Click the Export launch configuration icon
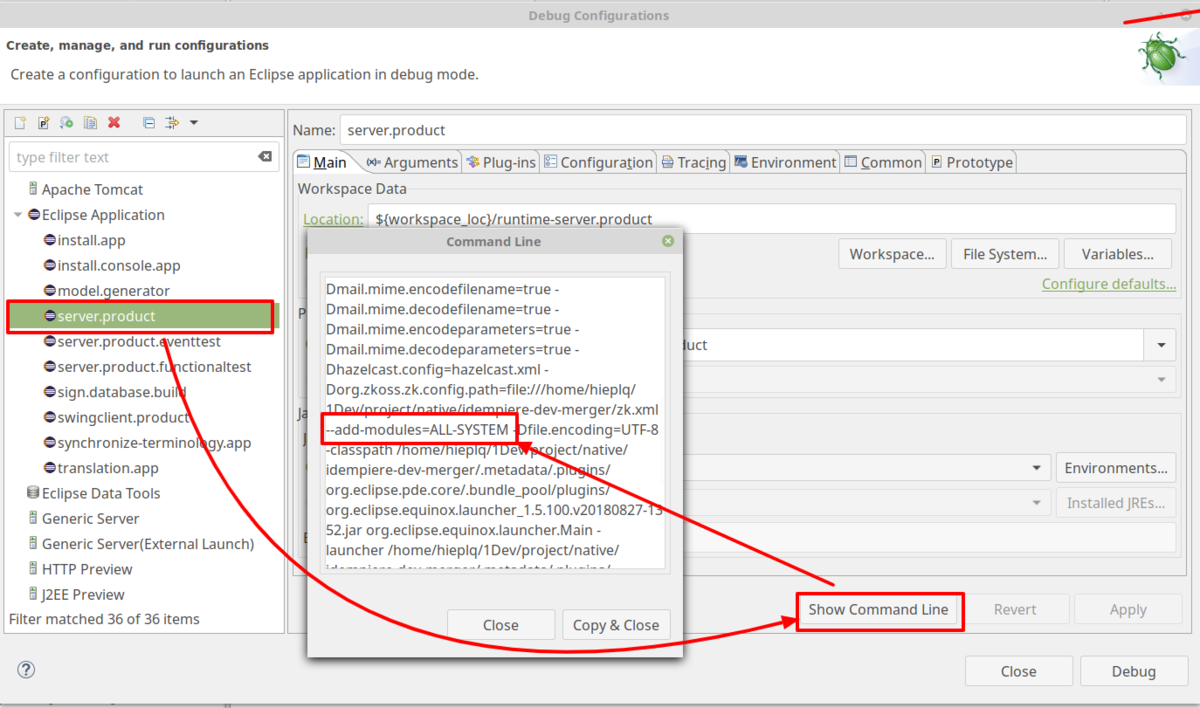This screenshot has height=708, width=1200. (x=67, y=123)
